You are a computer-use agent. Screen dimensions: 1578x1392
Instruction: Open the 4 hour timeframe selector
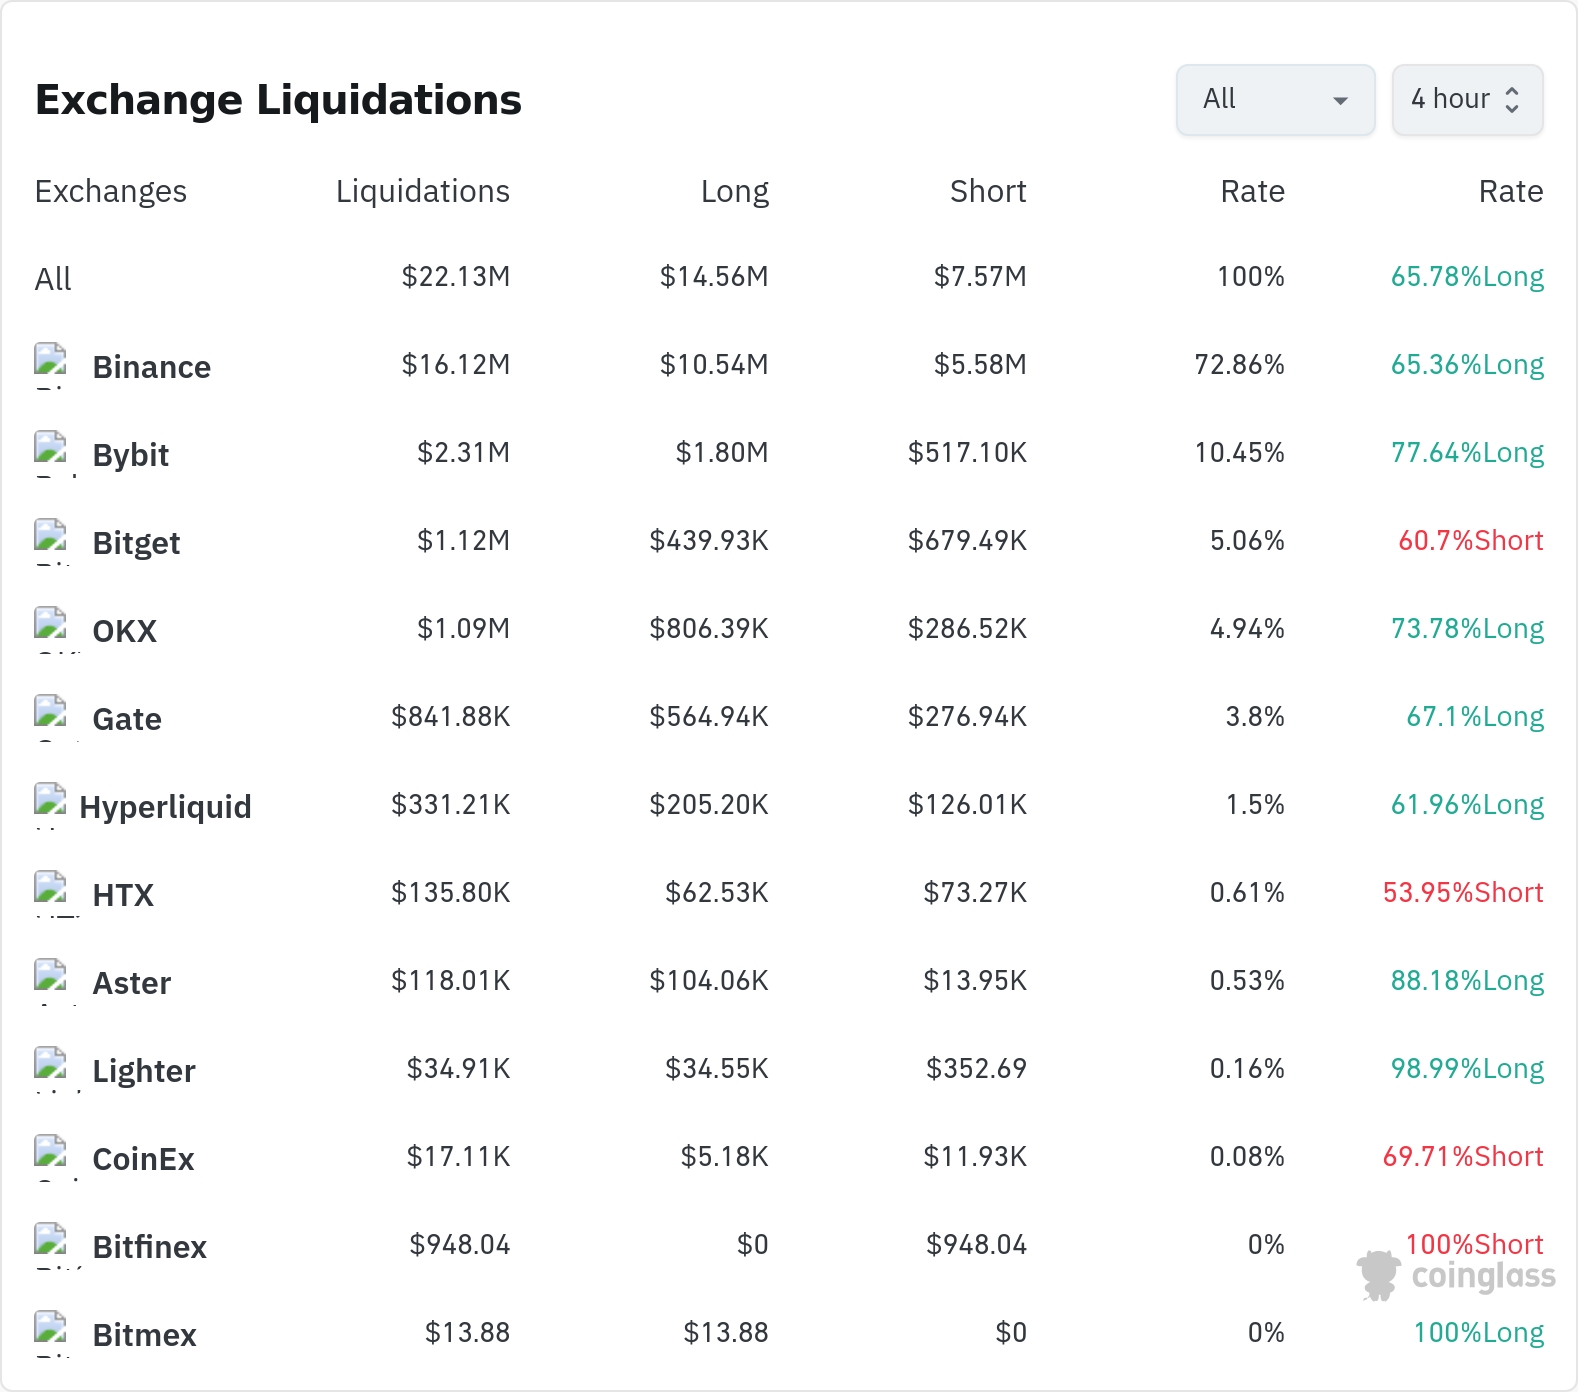[1467, 100]
